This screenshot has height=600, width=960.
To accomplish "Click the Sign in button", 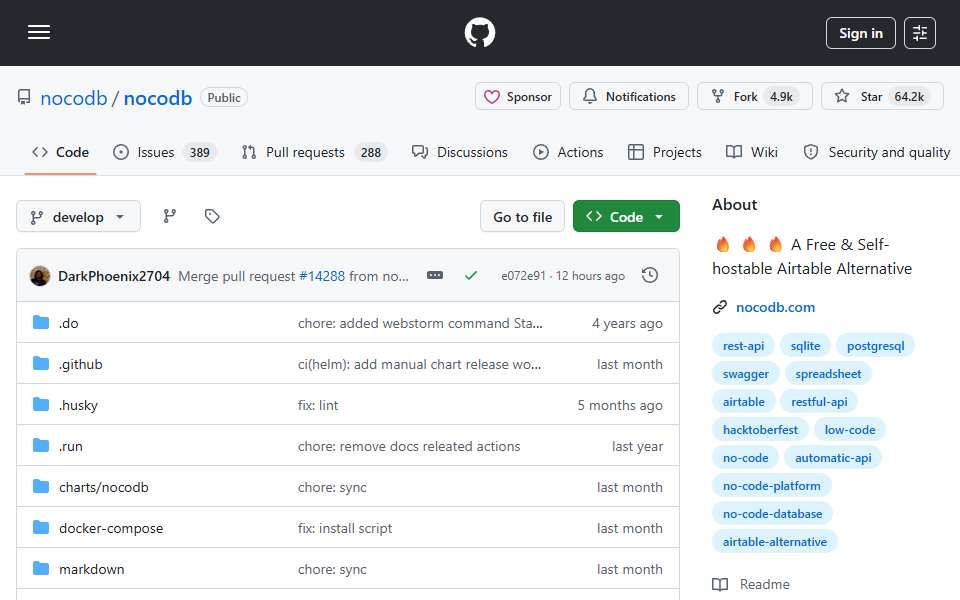I will pos(860,33).
